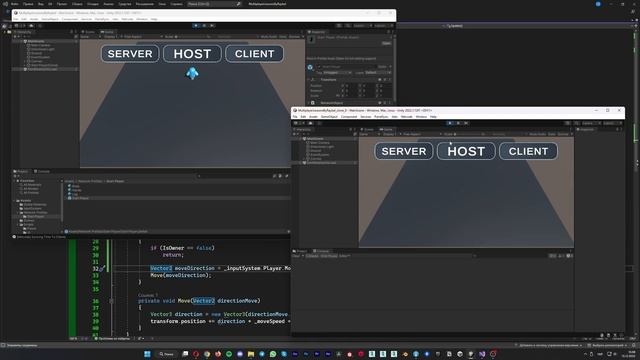The width and height of the screenshot is (640, 360).
Task: Toggle Mute Audio in left Unity game view
Action: tap(269, 37)
